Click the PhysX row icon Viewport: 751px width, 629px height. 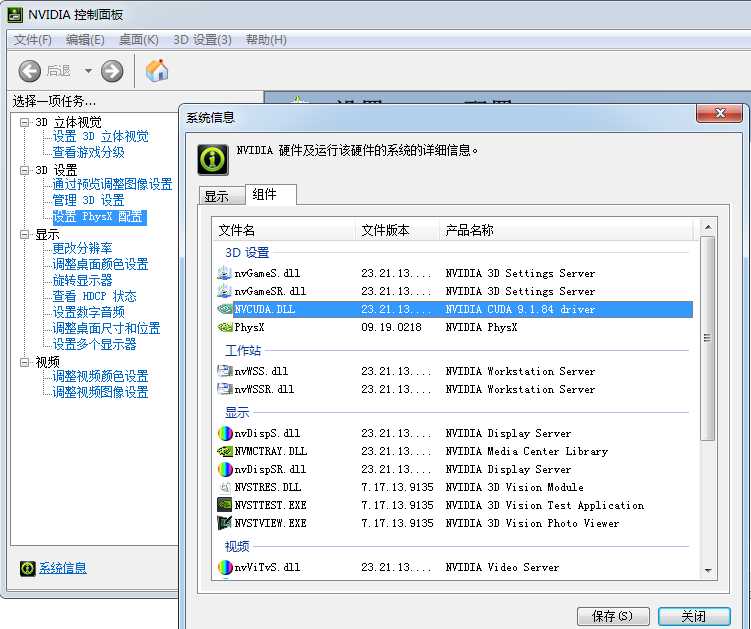tap(225, 327)
